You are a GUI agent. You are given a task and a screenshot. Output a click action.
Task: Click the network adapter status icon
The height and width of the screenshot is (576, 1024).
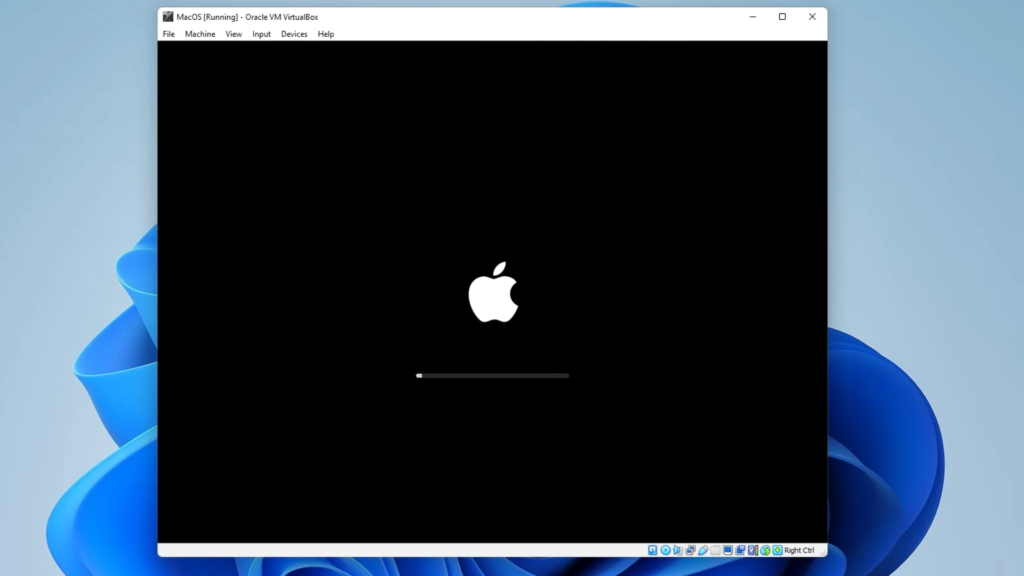coord(691,551)
